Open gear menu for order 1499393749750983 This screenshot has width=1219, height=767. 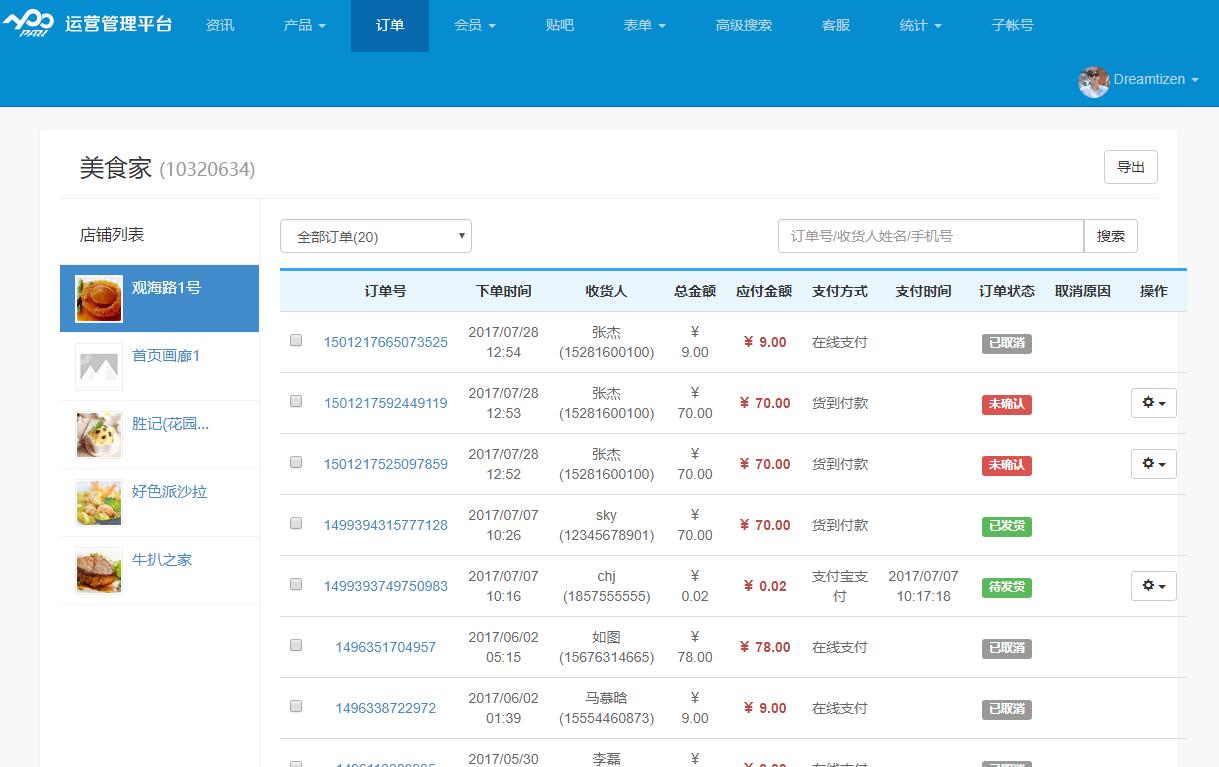pos(1153,586)
